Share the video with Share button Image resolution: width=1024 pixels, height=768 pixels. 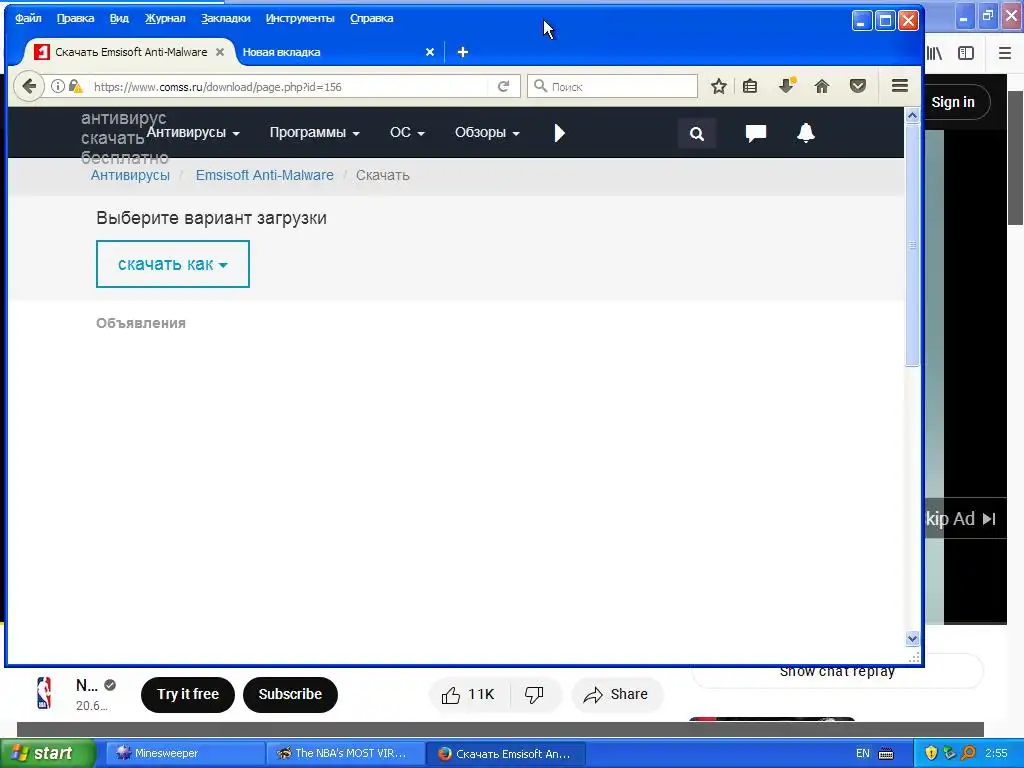[617, 695]
